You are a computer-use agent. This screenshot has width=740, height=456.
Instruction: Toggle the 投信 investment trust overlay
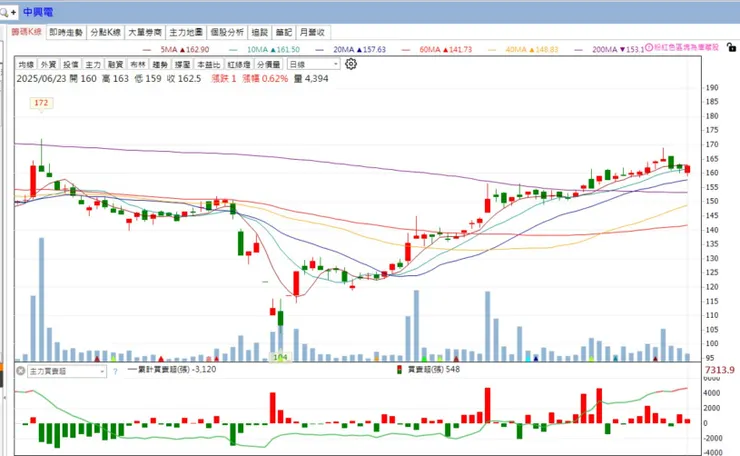click(x=71, y=64)
